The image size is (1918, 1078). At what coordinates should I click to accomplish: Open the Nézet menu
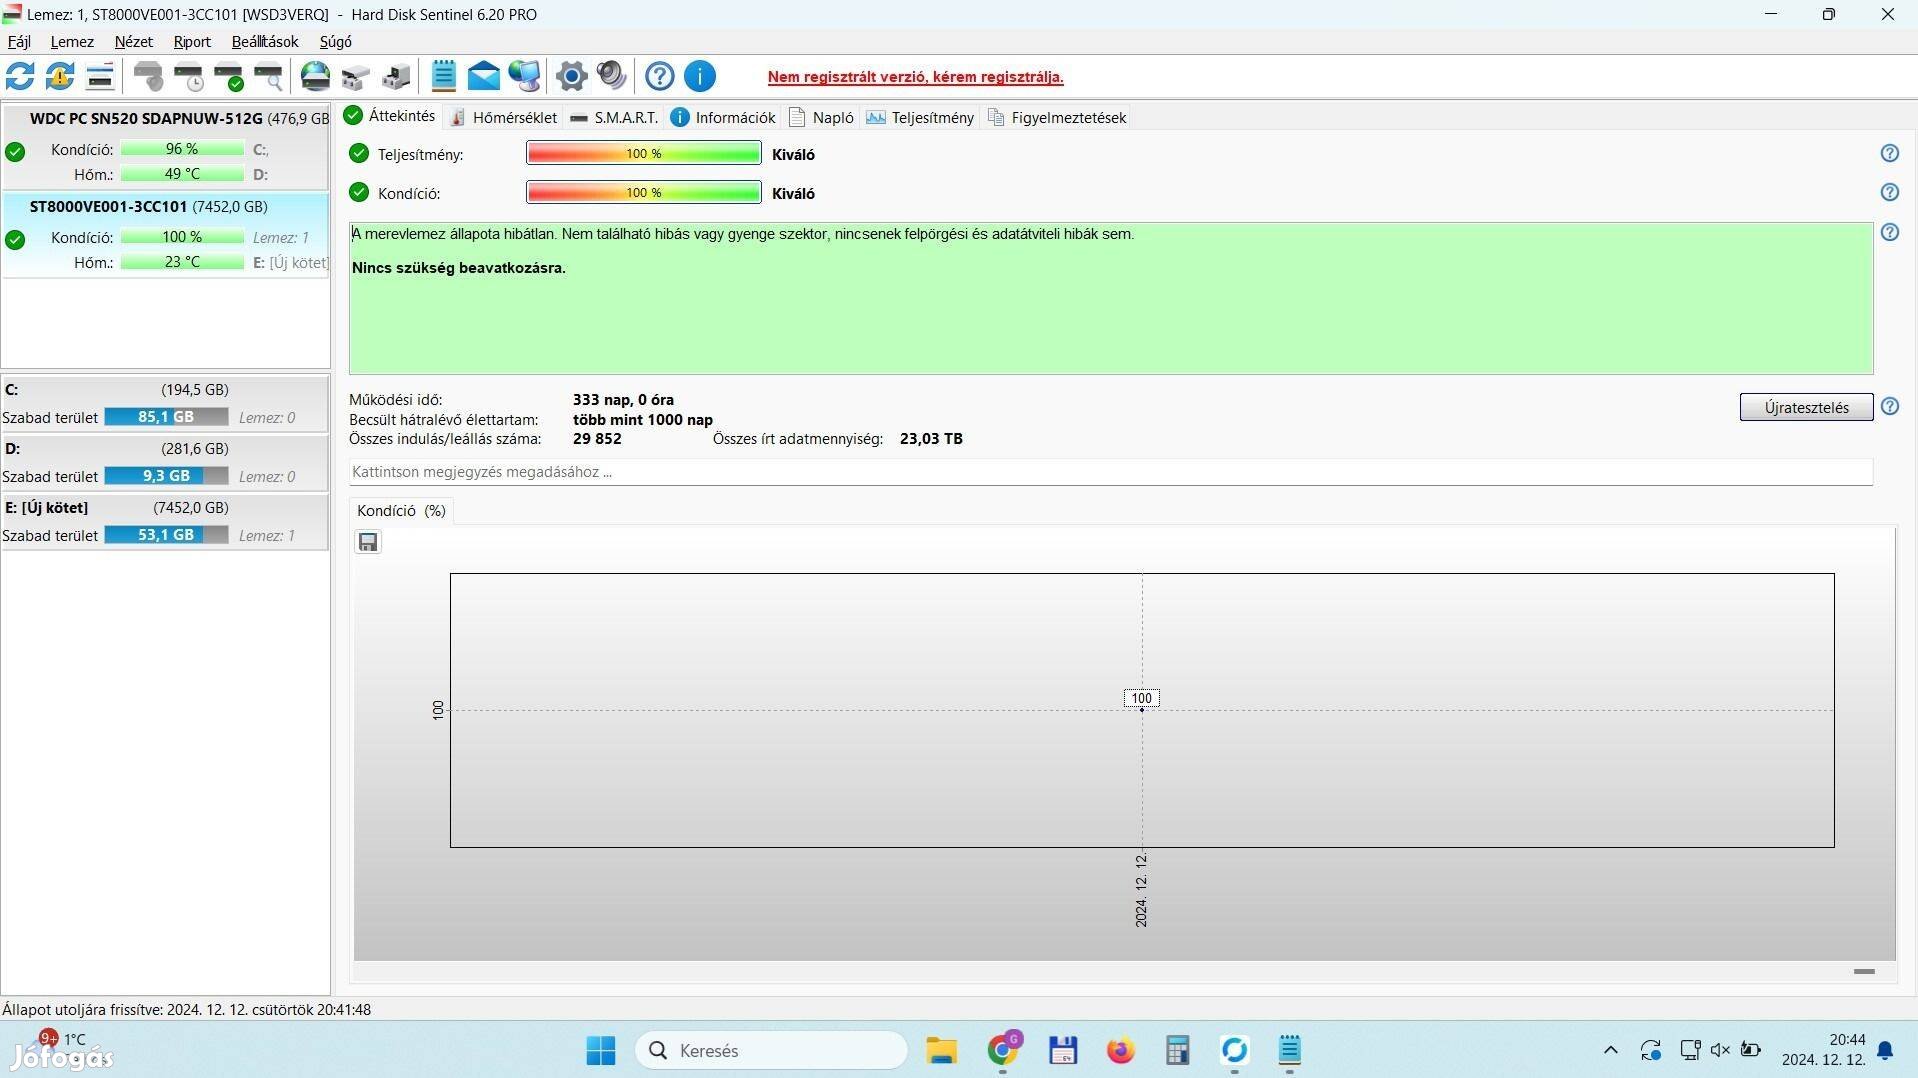(x=133, y=42)
